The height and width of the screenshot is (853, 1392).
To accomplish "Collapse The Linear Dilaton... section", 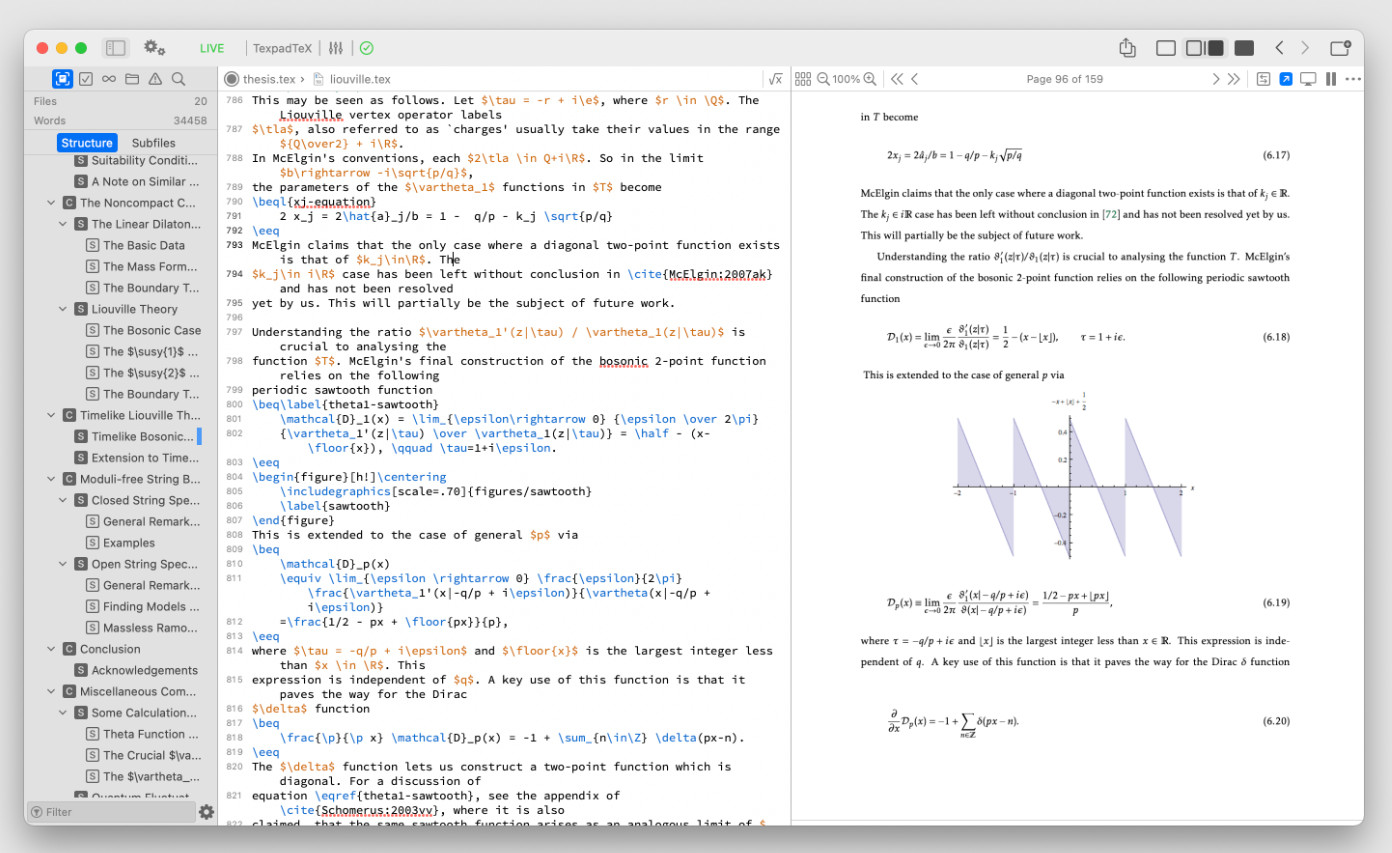I will pyautogui.click(x=63, y=224).
